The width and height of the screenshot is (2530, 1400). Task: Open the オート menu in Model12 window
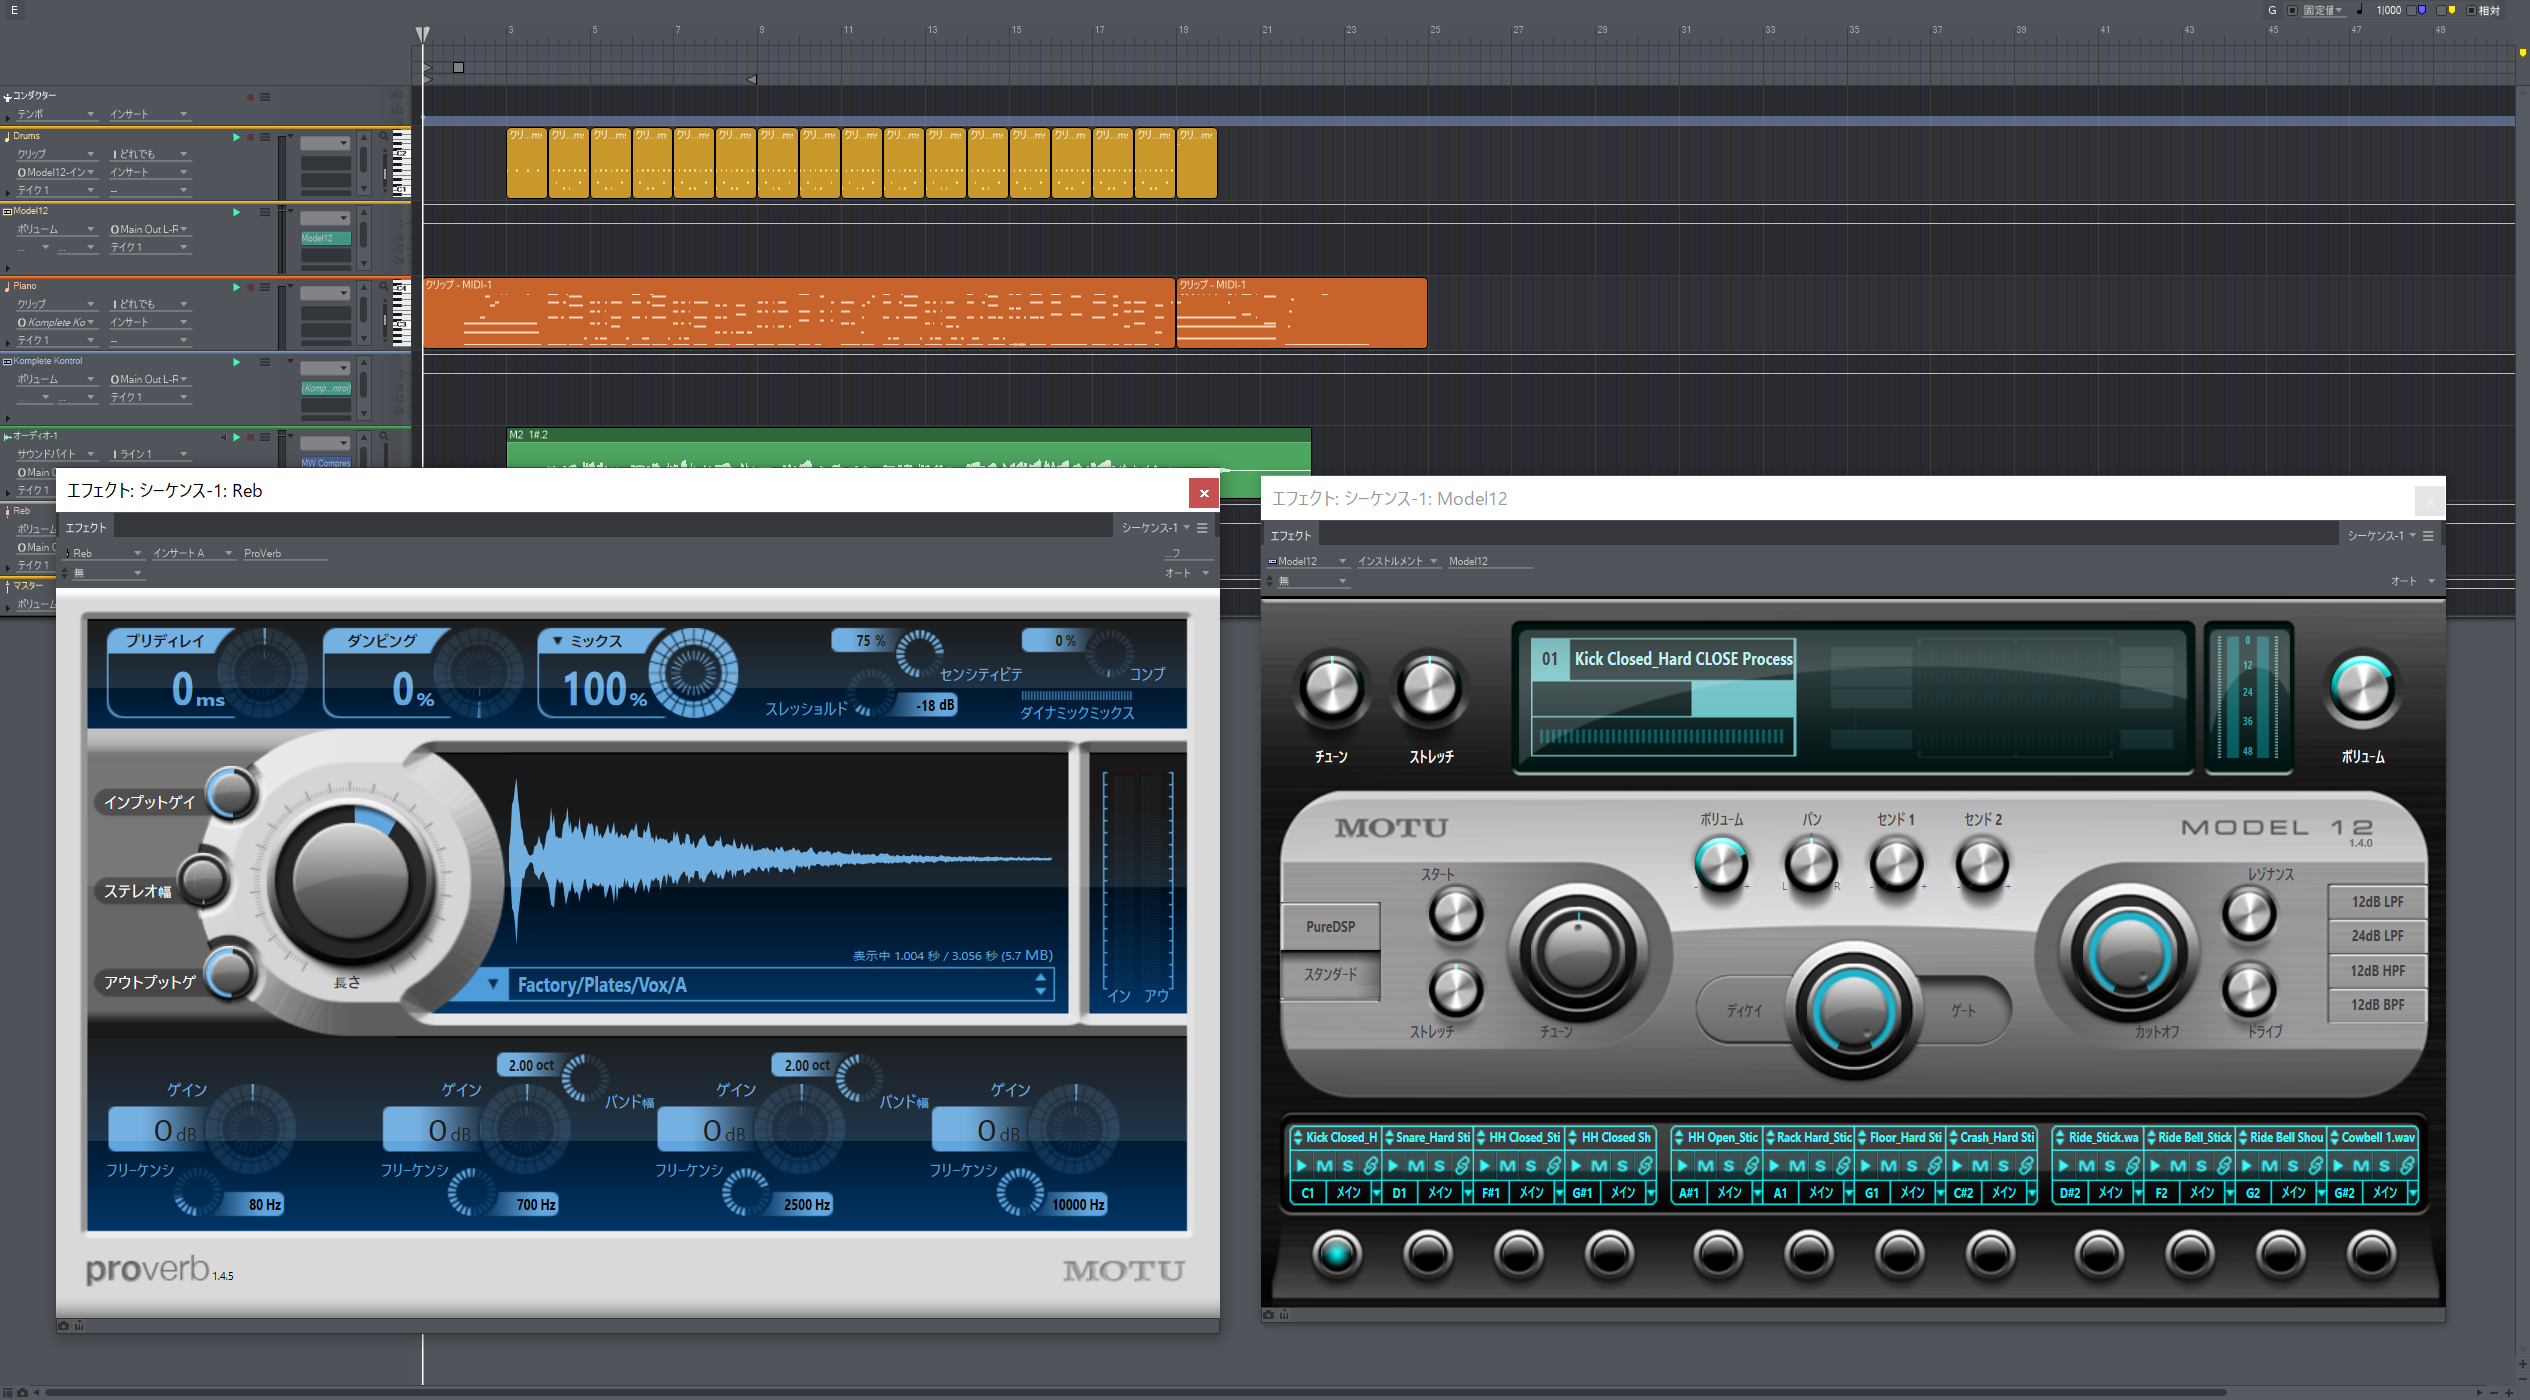(x=2412, y=581)
